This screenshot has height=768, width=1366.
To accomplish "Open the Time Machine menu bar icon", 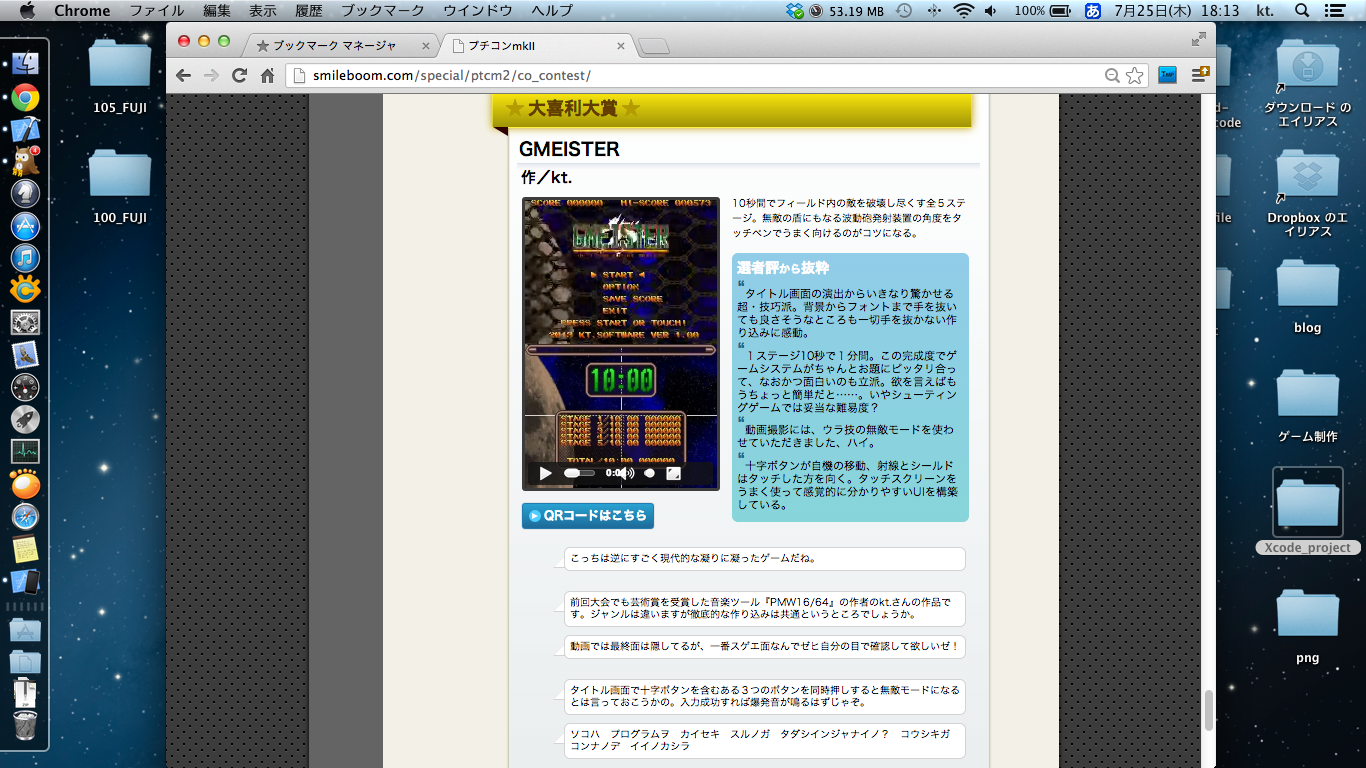I will pyautogui.click(x=904, y=11).
